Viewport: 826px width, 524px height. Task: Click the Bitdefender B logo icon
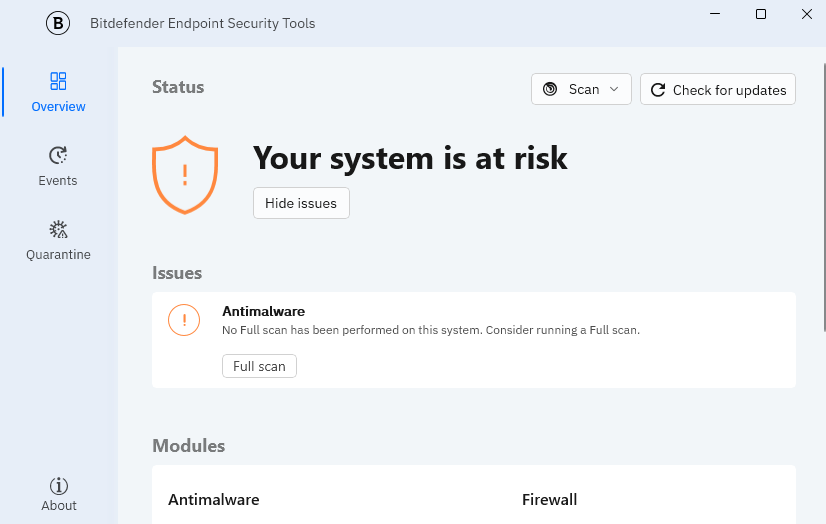point(58,23)
